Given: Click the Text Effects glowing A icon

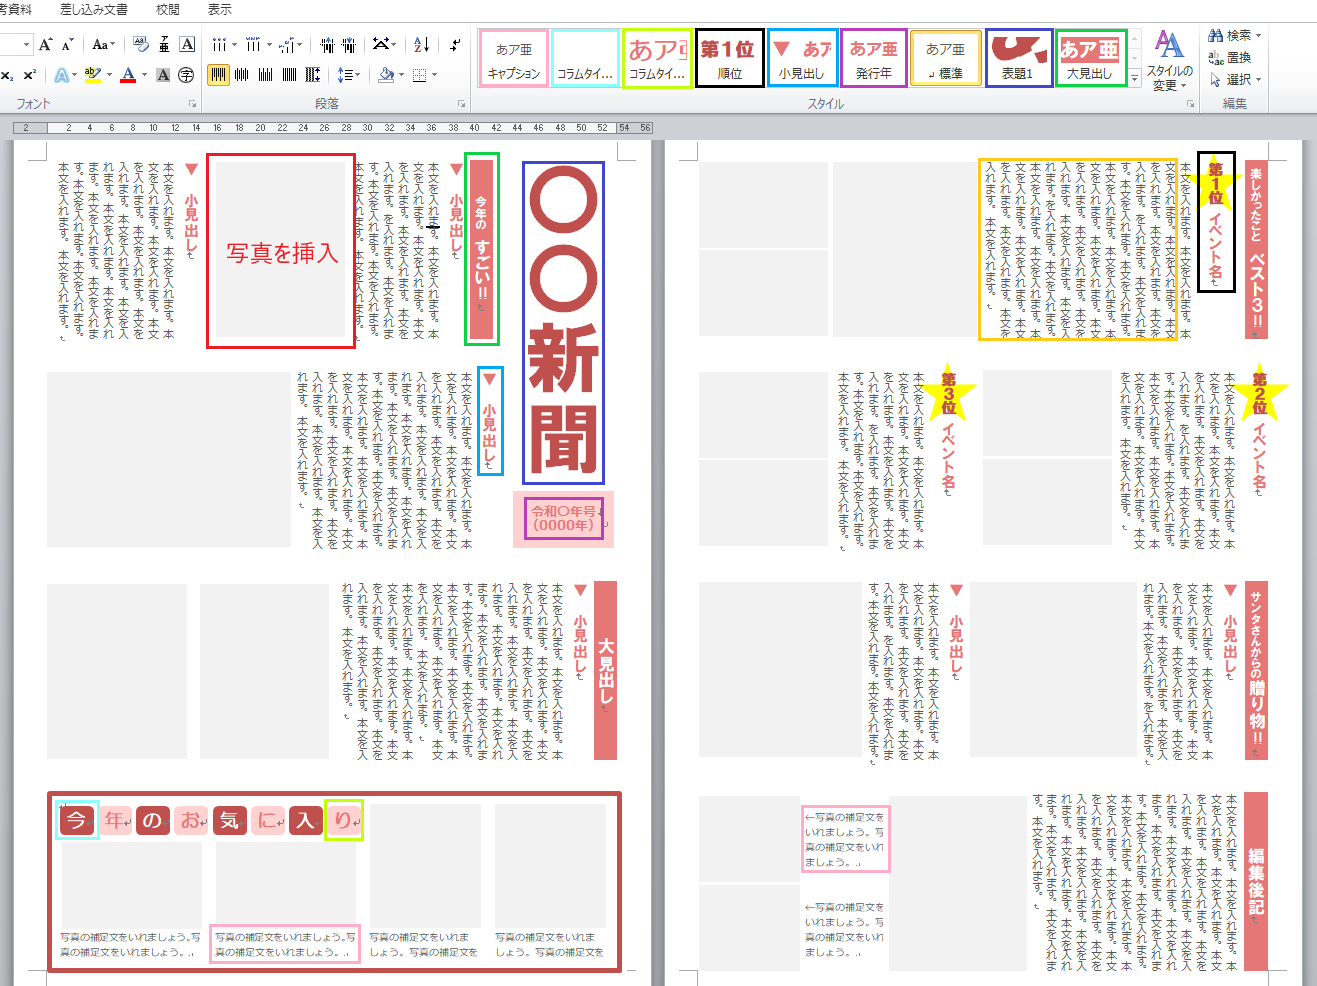Looking at the screenshot, I should (62, 75).
